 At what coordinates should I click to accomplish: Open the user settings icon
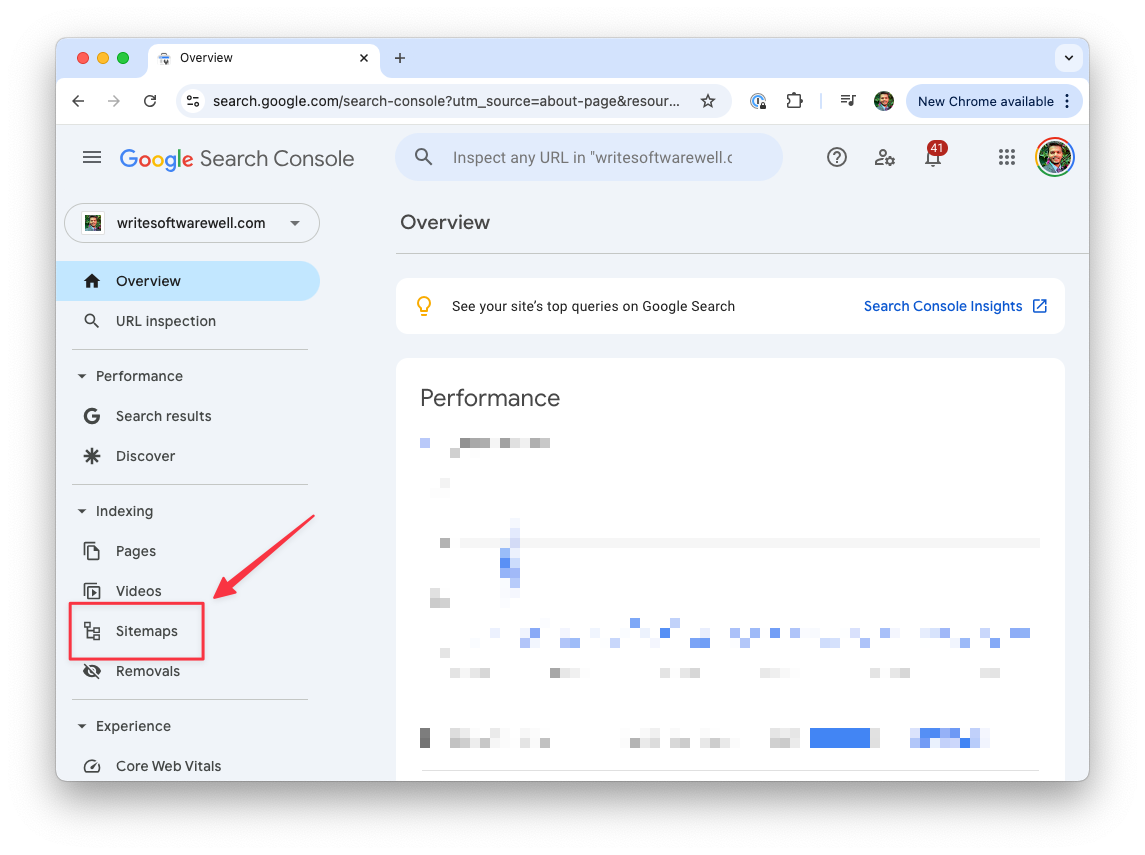tap(885, 157)
